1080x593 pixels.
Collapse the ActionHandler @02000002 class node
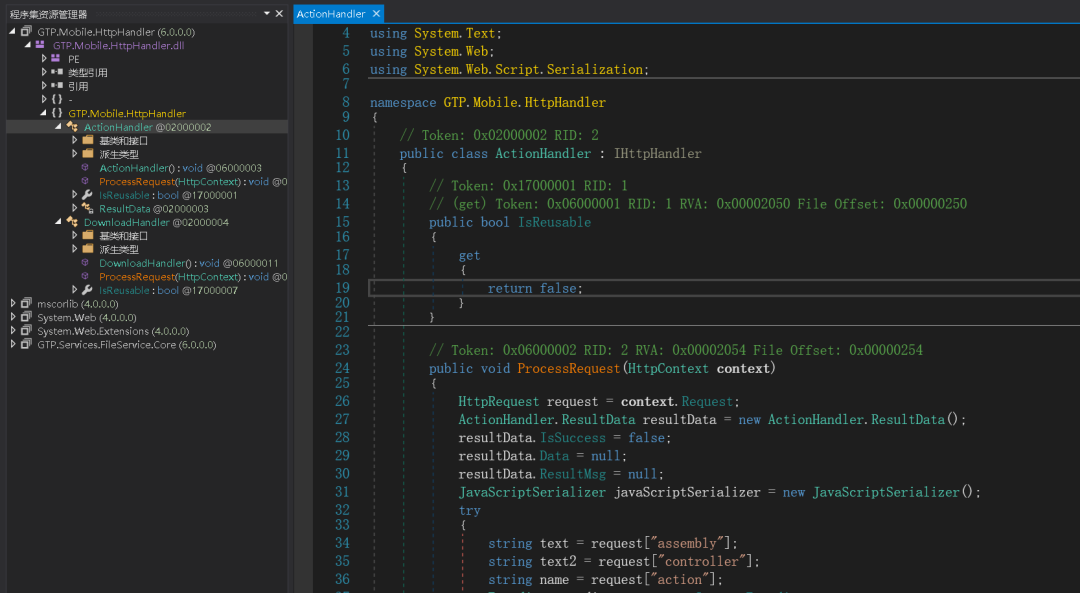[59, 127]
